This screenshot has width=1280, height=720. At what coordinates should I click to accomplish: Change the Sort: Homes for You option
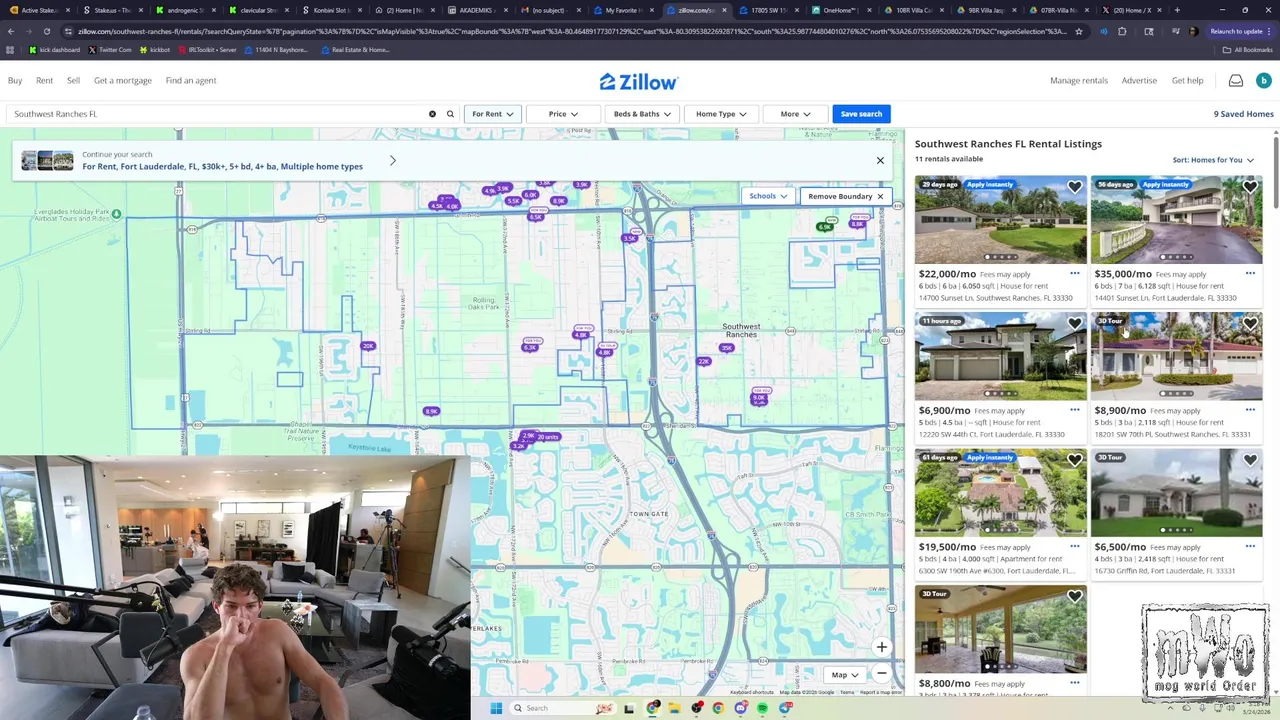(x=1213, y=160)
